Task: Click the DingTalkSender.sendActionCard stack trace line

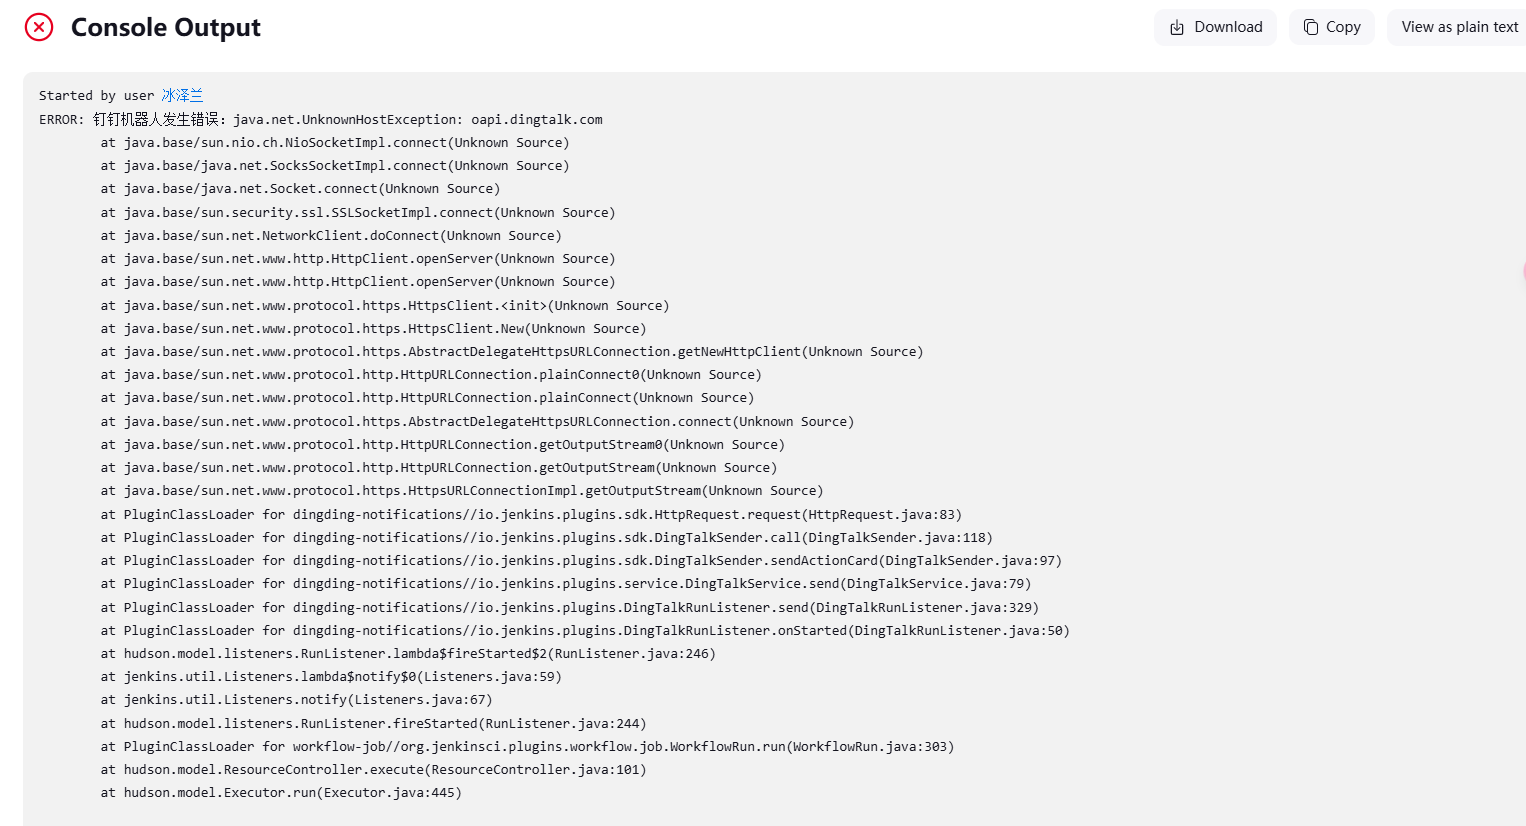Action: (x=580, y=561)
